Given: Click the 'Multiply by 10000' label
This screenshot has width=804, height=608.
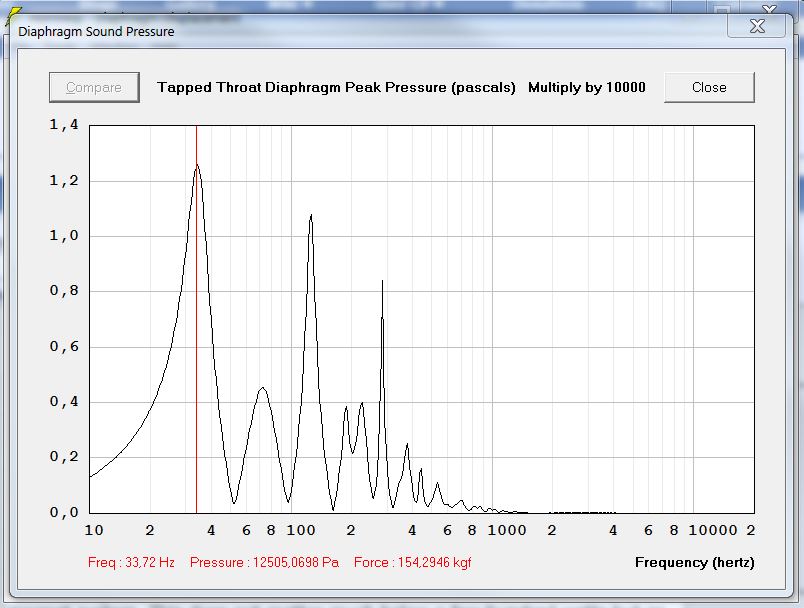Looking at the screenshot, I should [x=587, y=87].
